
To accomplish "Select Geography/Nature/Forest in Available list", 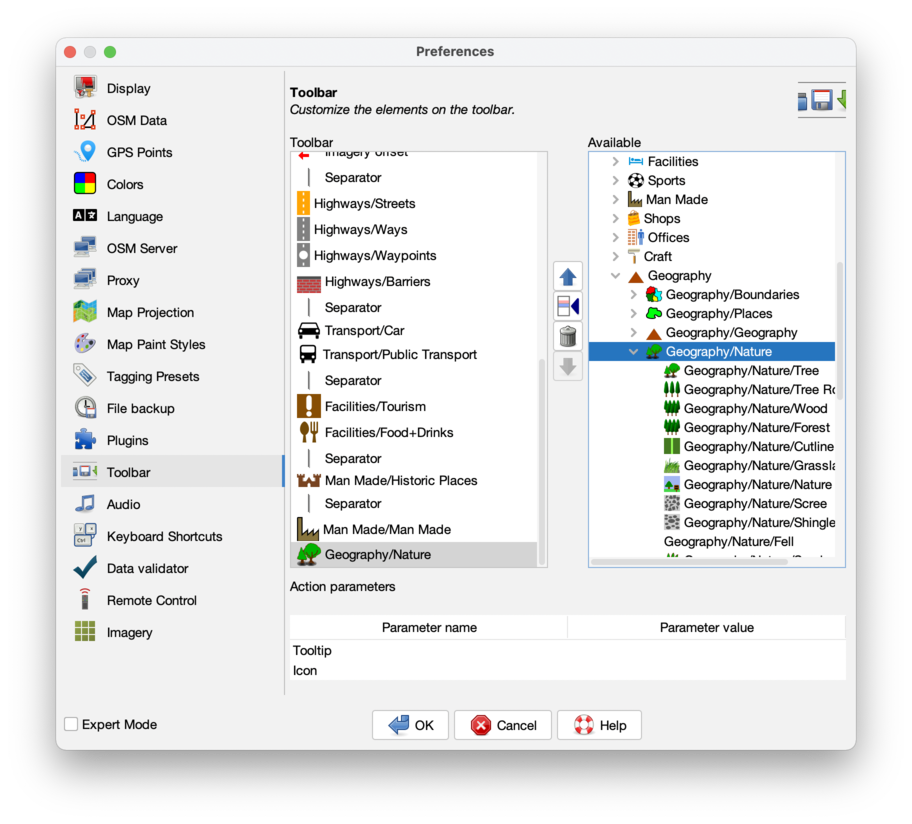I will 756,427.
